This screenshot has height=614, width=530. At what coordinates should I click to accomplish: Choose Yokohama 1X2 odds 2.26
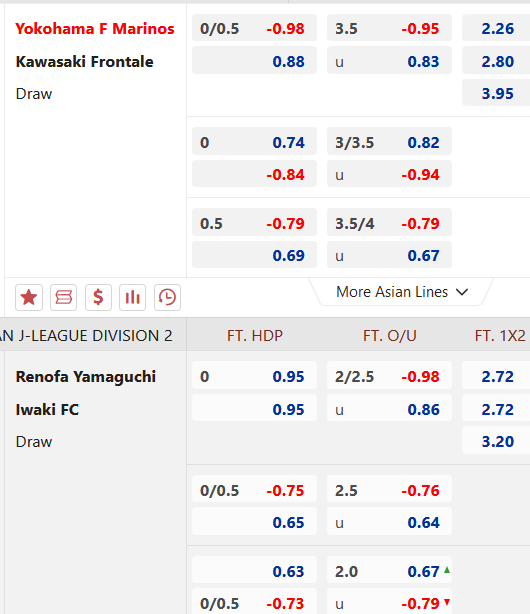pyautogui.click(x=497, y=28)
